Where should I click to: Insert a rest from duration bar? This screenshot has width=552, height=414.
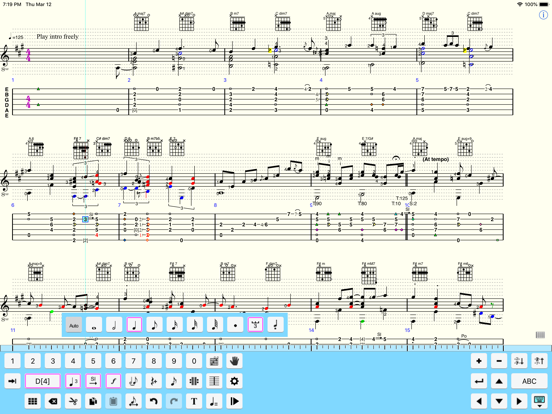tap(275, 325)
